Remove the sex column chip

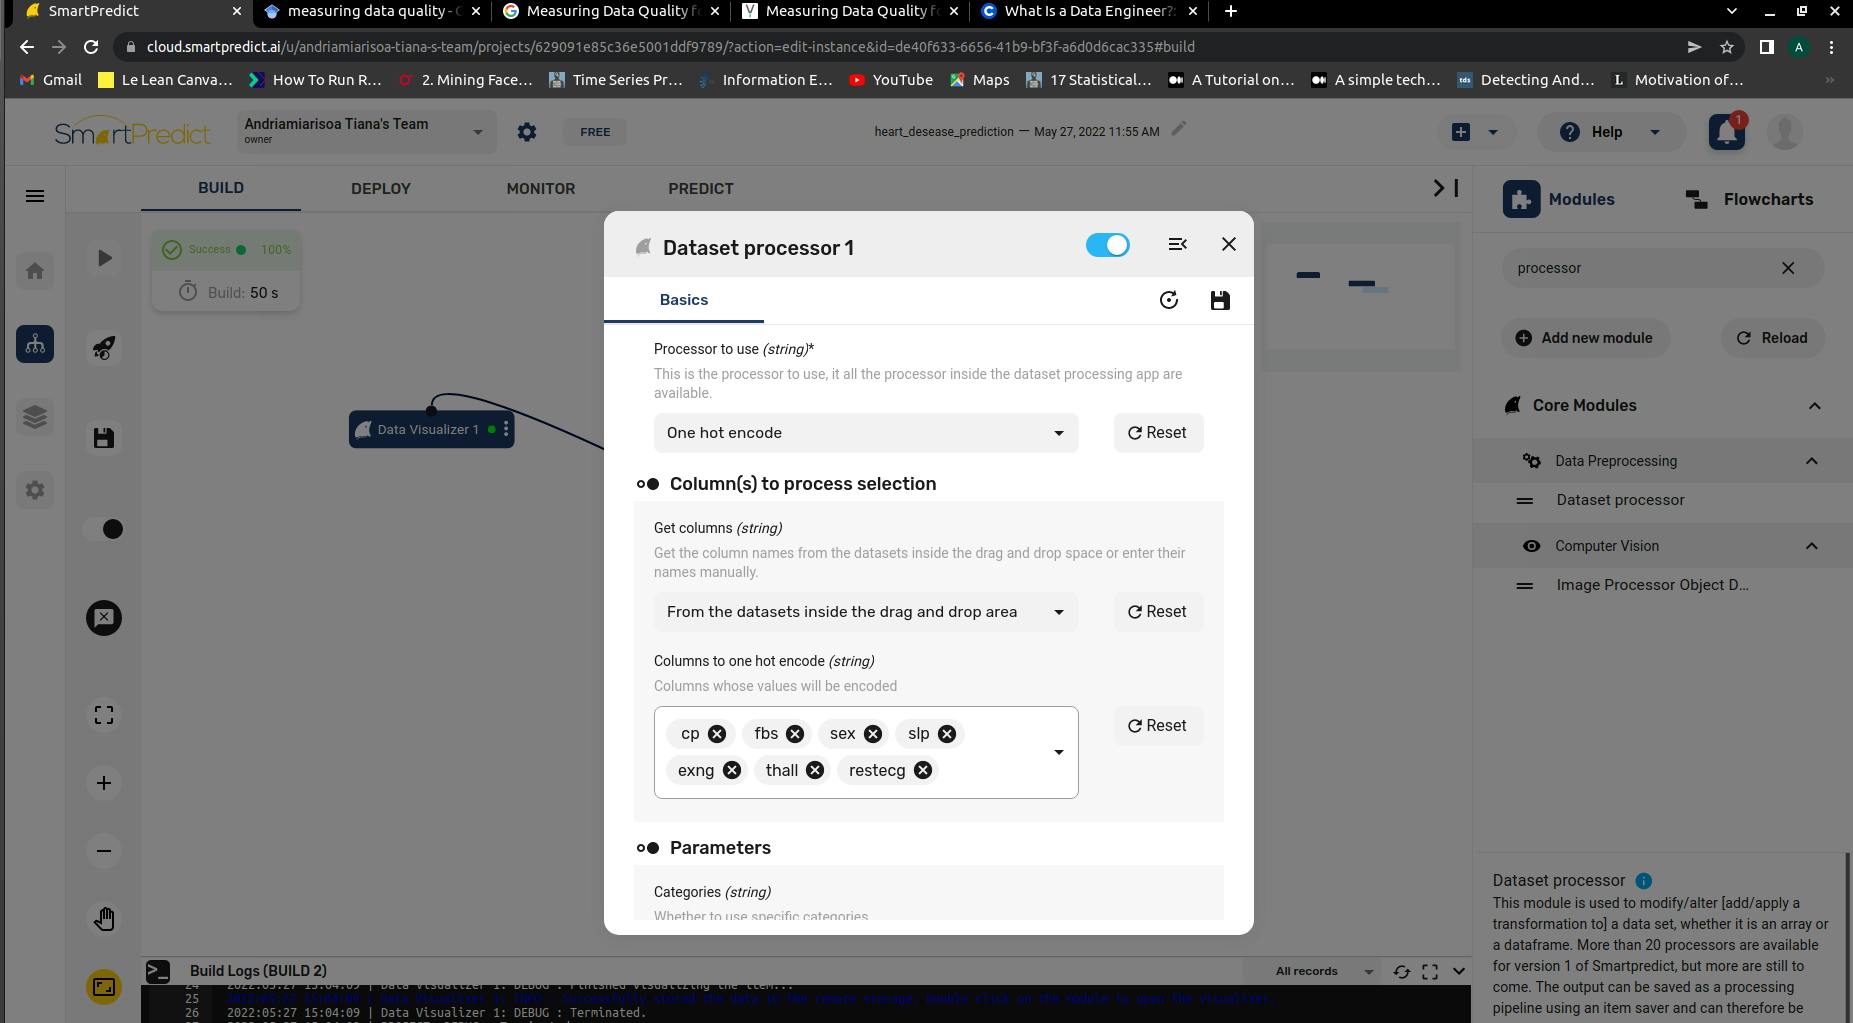tap(873, 734)
